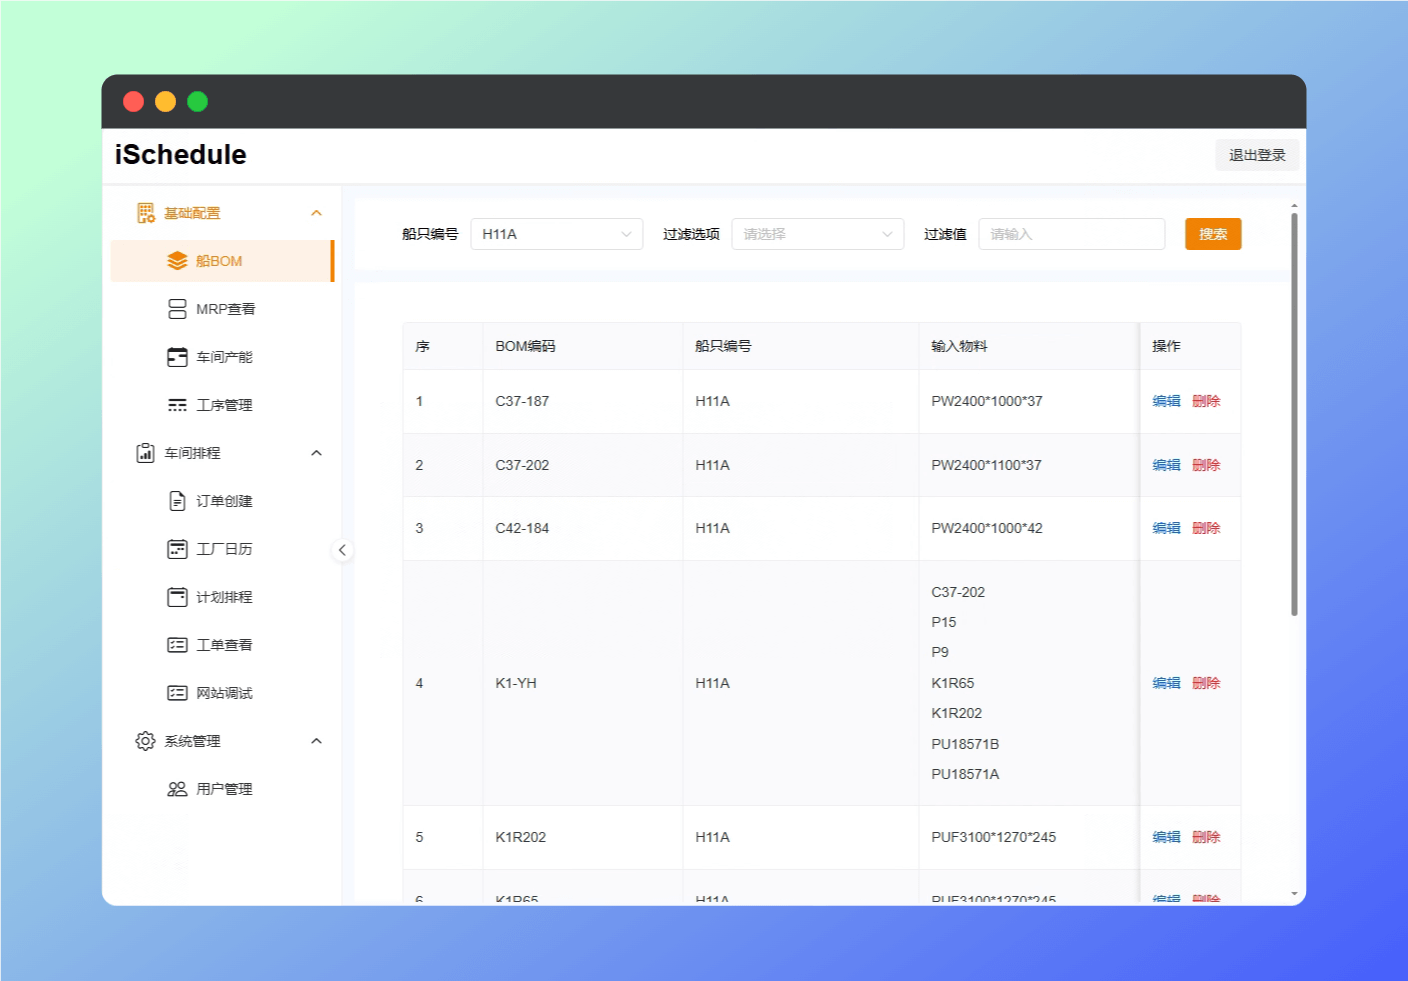The height and width of the screenshot is (981, 1408).
Task: Click 删除 for row C42-184
Action: [x=1206, y=528]
